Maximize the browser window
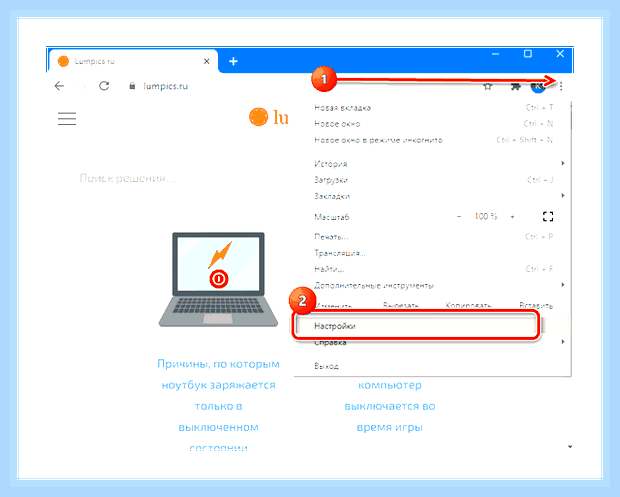The image size is (620, 497). (x=528, y=54)
